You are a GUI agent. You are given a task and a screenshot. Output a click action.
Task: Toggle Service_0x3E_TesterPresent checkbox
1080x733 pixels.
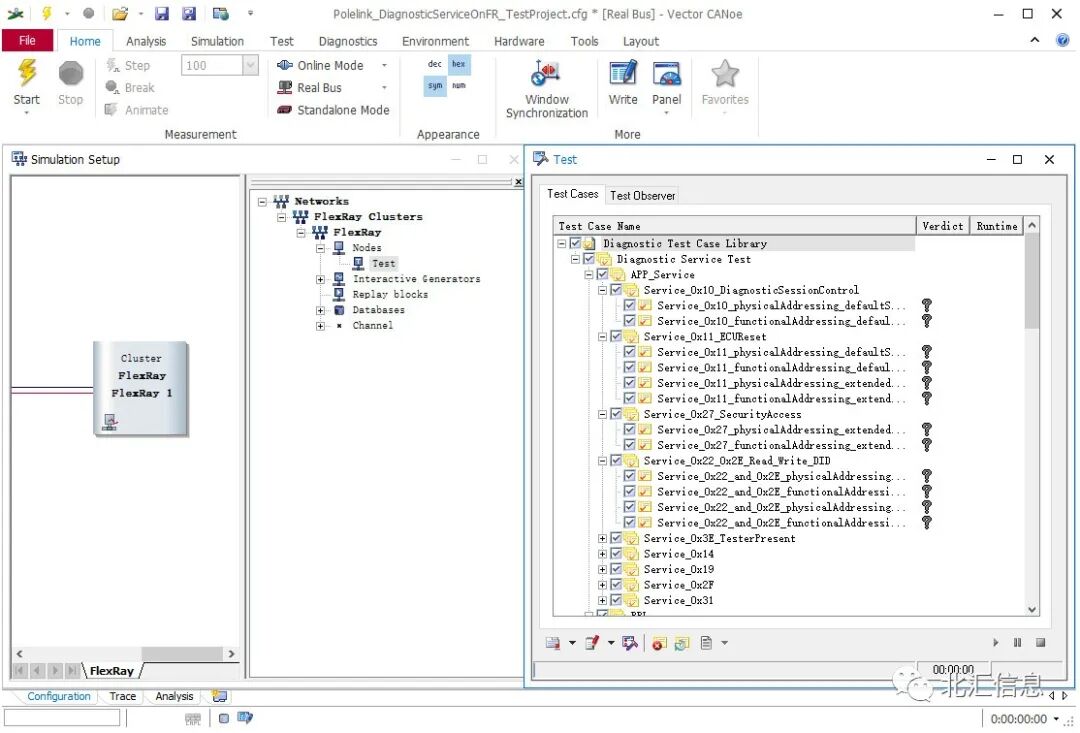pyautogui.click(x=616, y=538)
